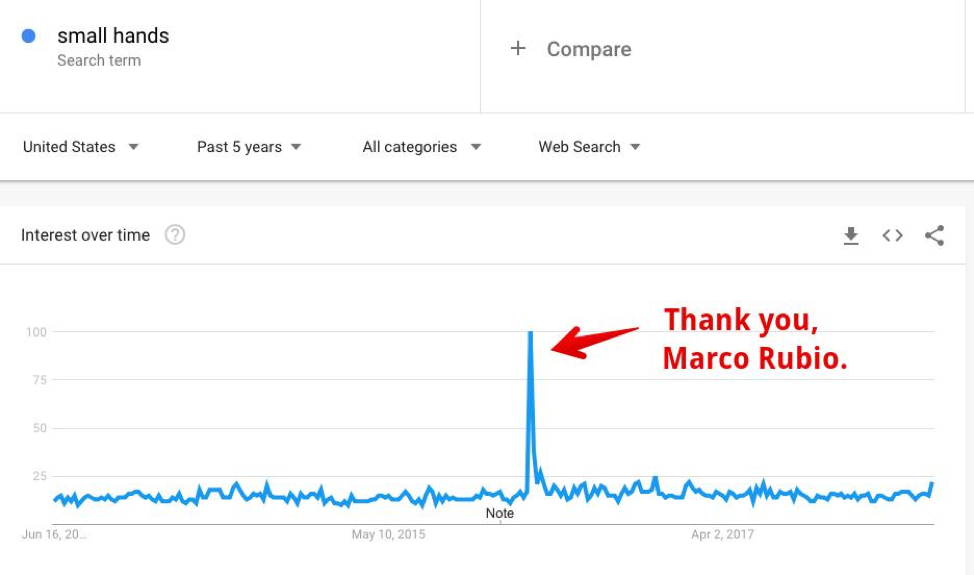Click the Interest over time heading
Image resolution: width=974 pixels, height=575 pixels.
(x=86, y=235)
